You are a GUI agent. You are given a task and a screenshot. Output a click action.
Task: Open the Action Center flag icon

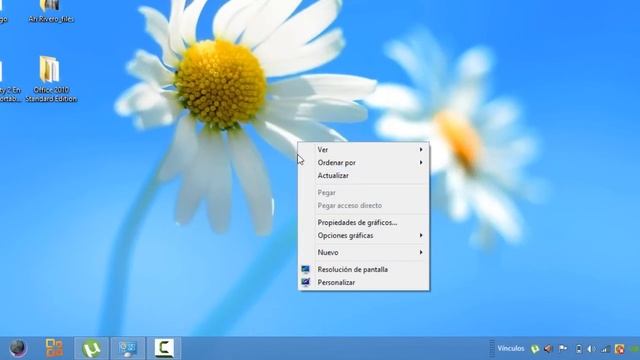coord(563,349)
